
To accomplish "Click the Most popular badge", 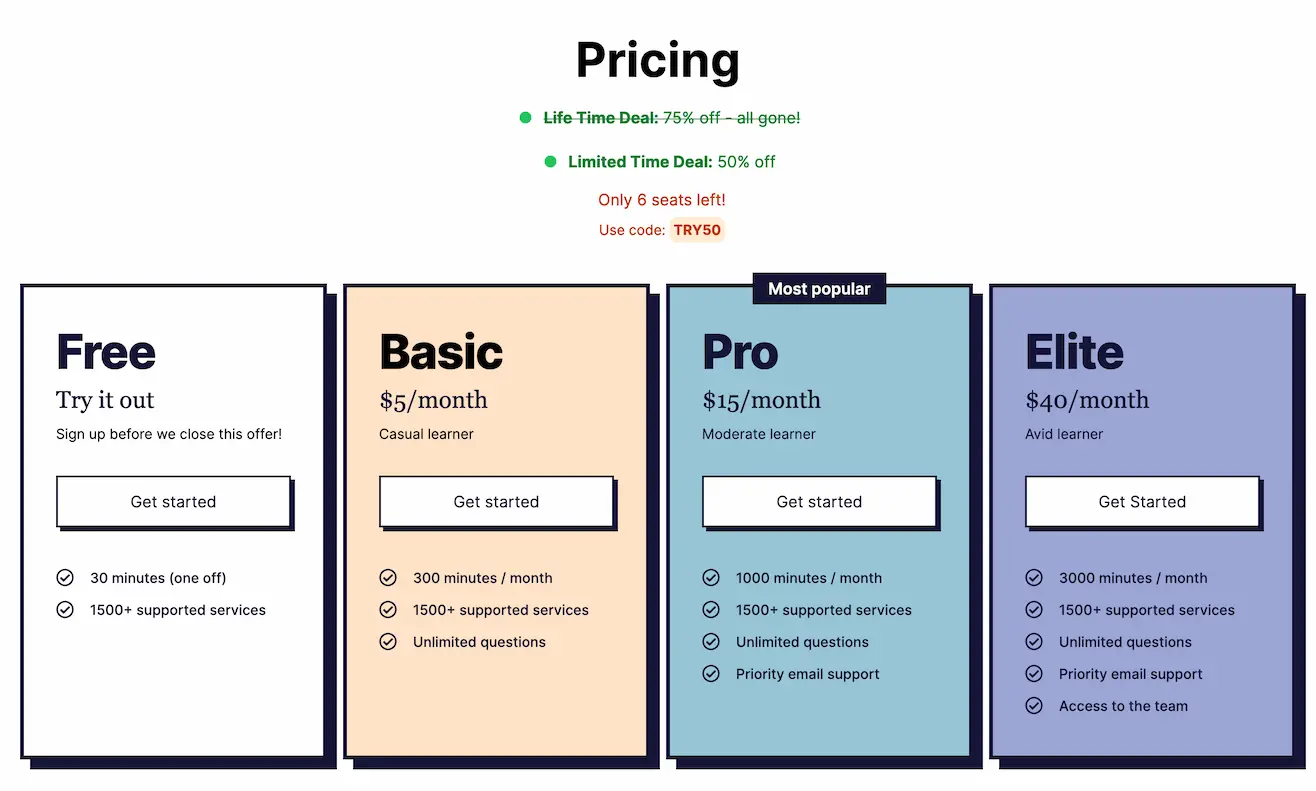I will click(x=819, y=289).
